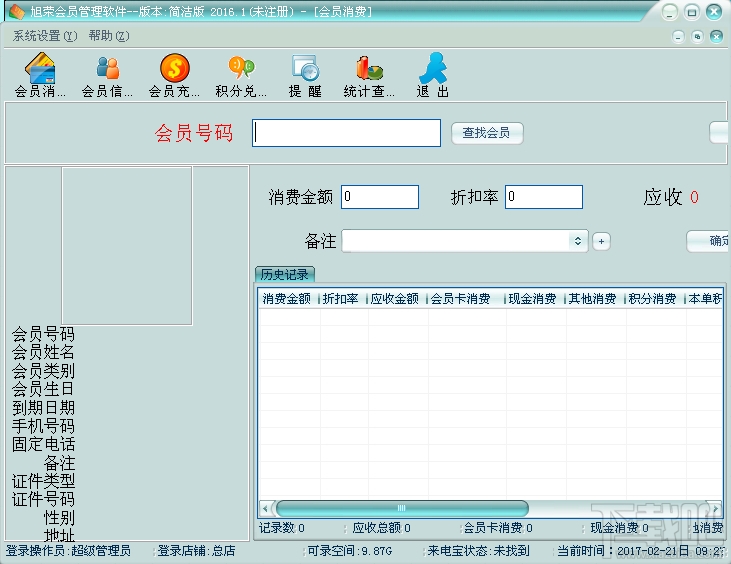Click the 消费金额 input box
Viewport: 731px width, 564px height.
tap(380, 197)
